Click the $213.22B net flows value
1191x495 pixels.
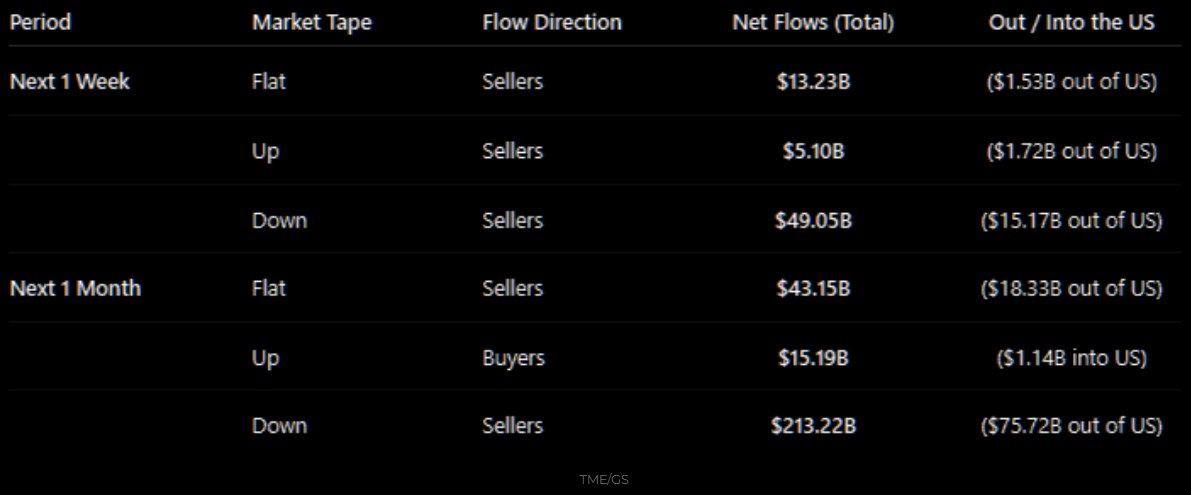(813, 426)
